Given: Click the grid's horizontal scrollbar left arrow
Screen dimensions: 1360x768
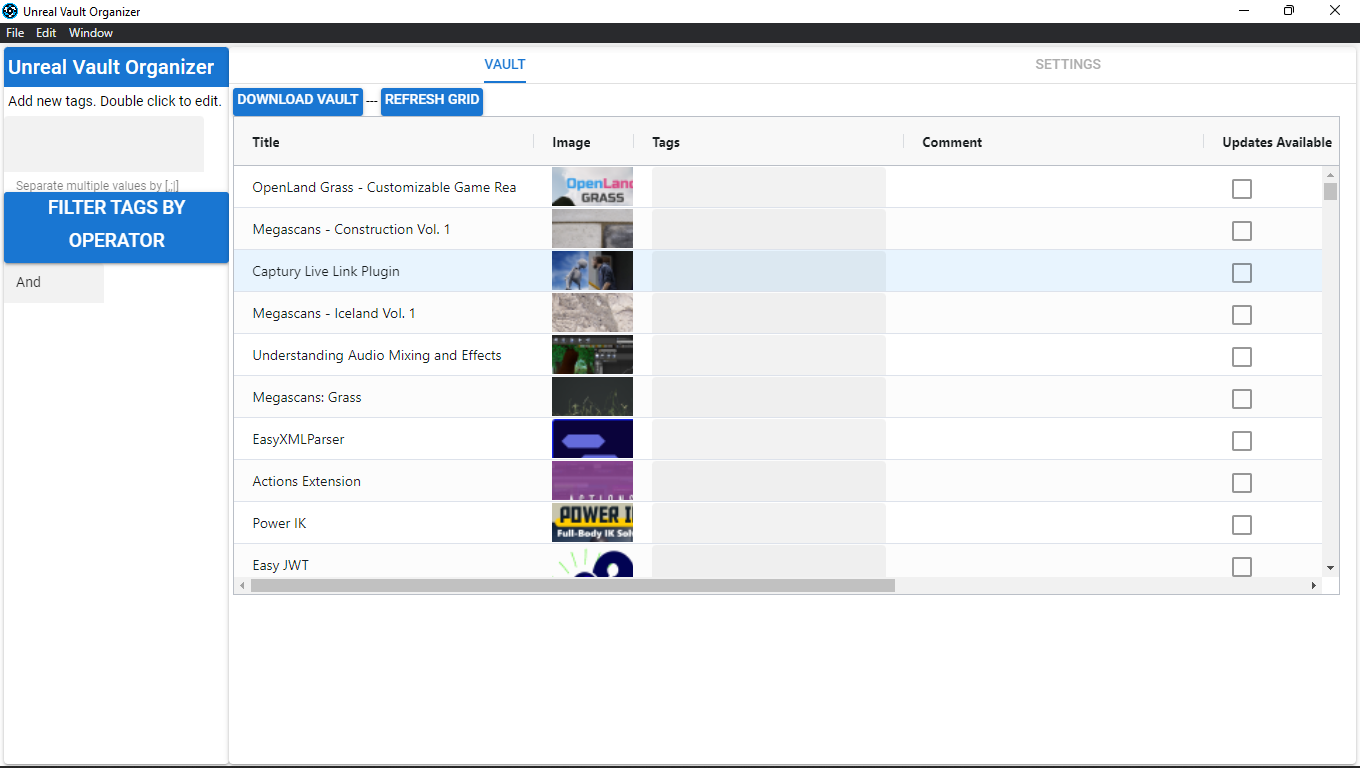Looking at the screenshot, I should pyautogui.click(x=242, y=585).
